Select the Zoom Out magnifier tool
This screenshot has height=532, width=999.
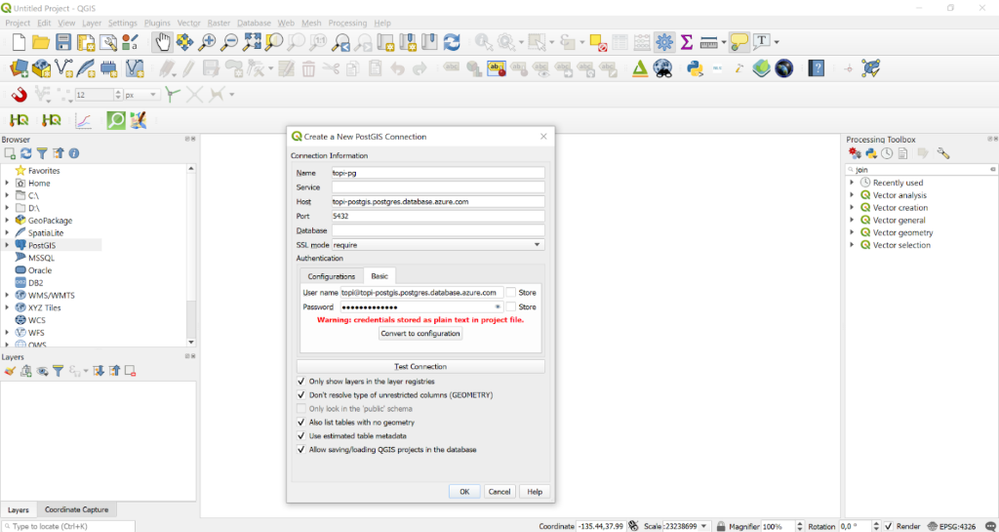229,43
